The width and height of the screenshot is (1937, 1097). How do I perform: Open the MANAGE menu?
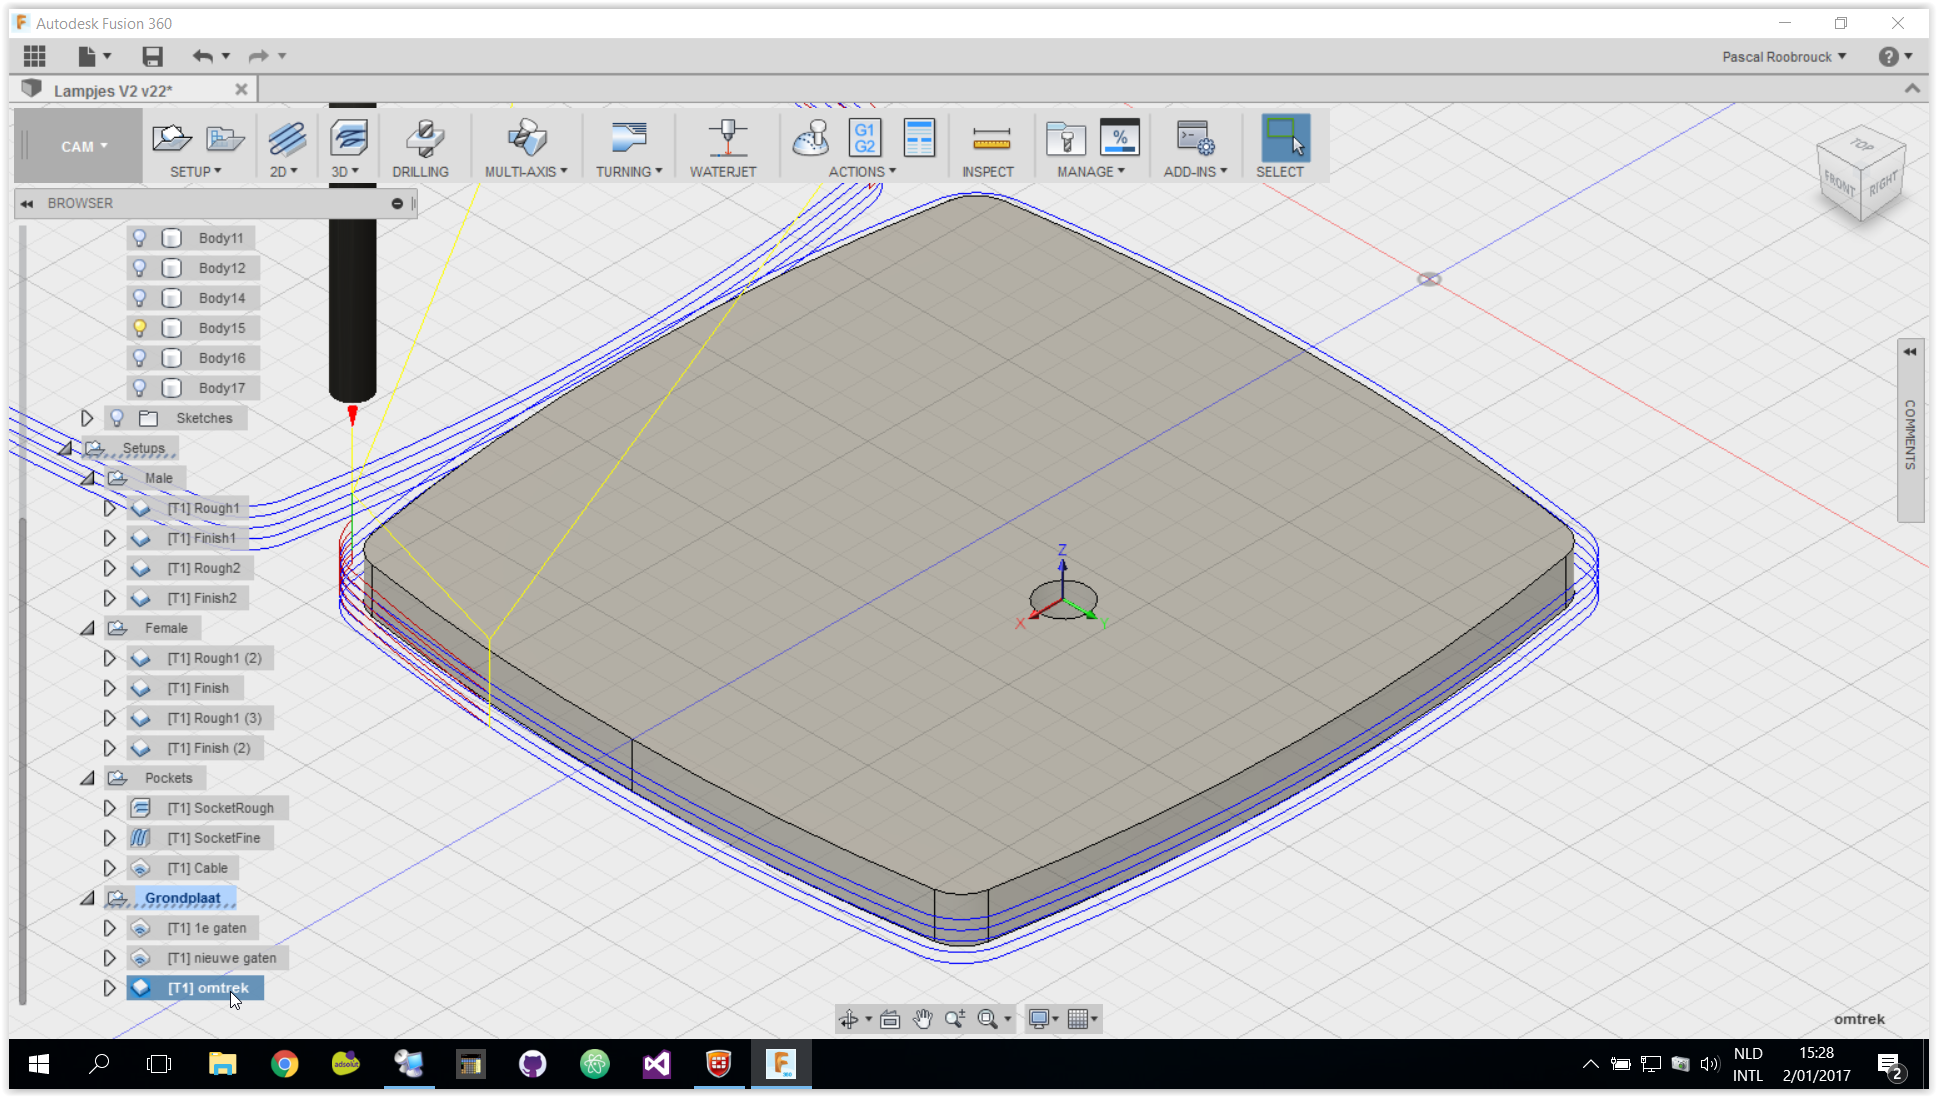pyautogui.click(x=1091, y=172)
